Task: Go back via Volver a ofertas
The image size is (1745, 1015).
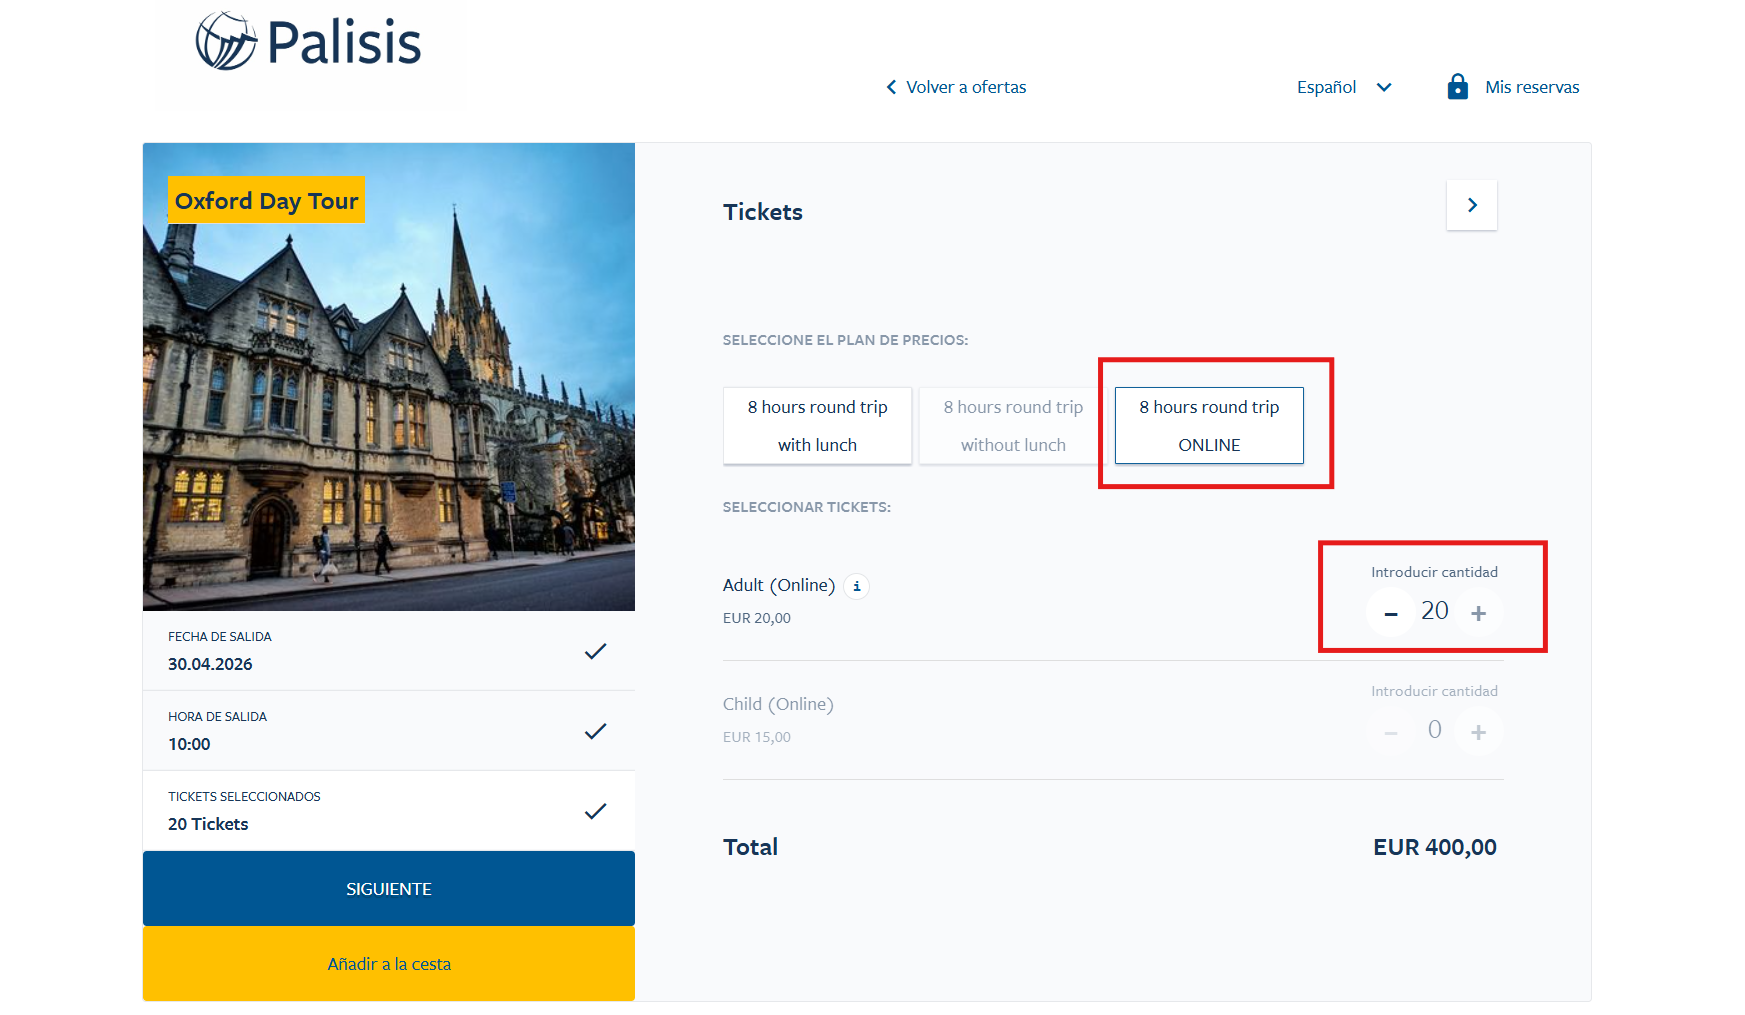Action: pyautogui.click(x=956, y=87)
